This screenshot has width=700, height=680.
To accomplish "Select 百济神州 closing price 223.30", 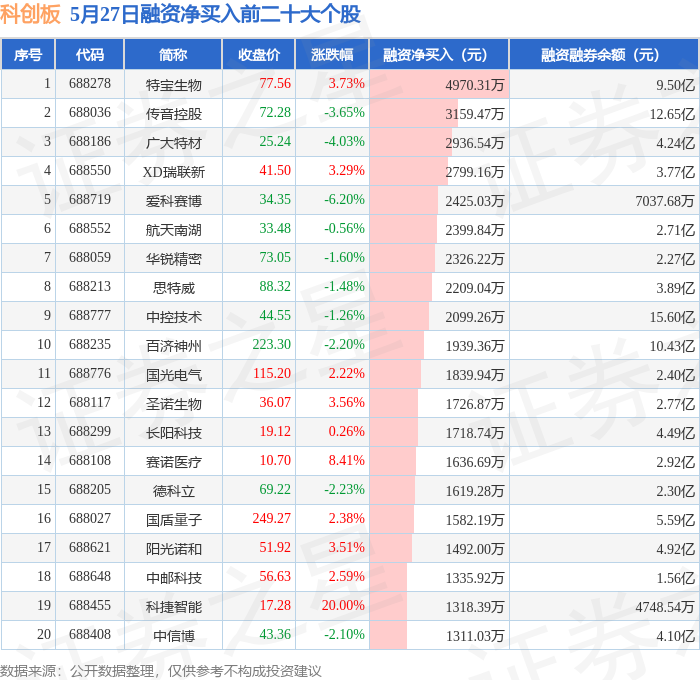I will pyautogui.click(x=271, y=344).
